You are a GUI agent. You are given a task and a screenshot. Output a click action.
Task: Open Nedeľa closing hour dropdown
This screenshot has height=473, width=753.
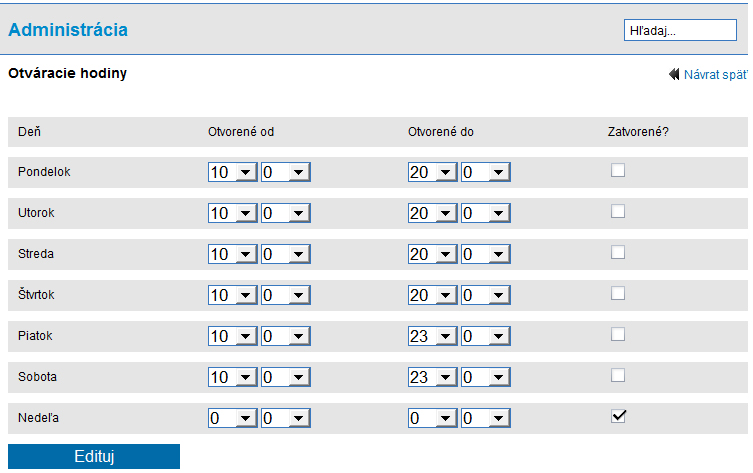point(433,418)
